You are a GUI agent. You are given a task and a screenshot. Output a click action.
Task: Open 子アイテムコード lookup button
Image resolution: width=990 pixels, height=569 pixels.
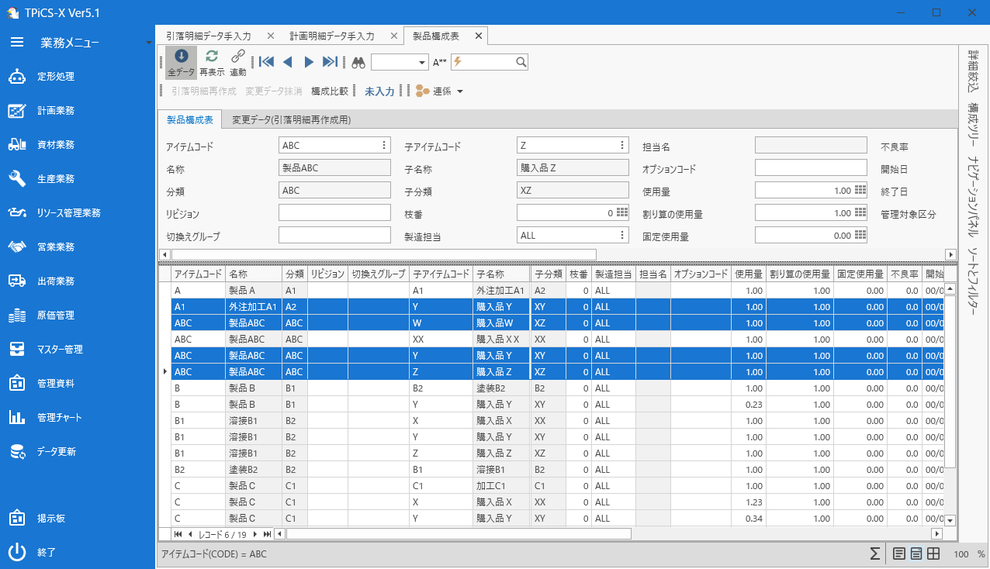(622, 145)
